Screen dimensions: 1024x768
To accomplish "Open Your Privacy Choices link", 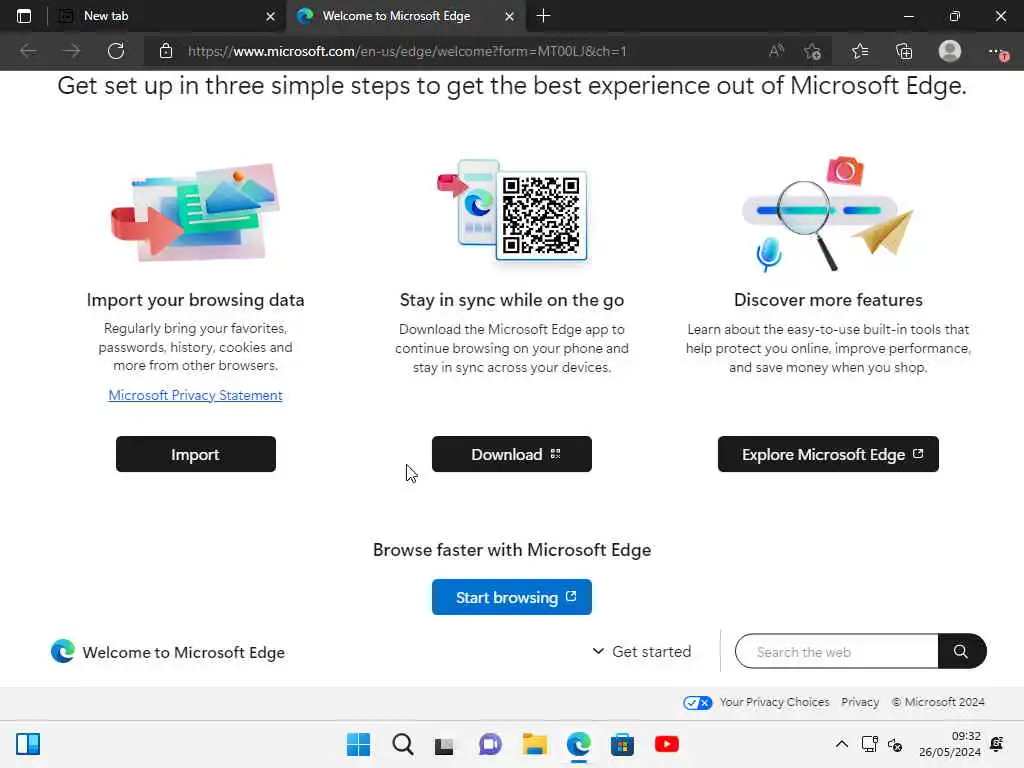I will 774,702.
